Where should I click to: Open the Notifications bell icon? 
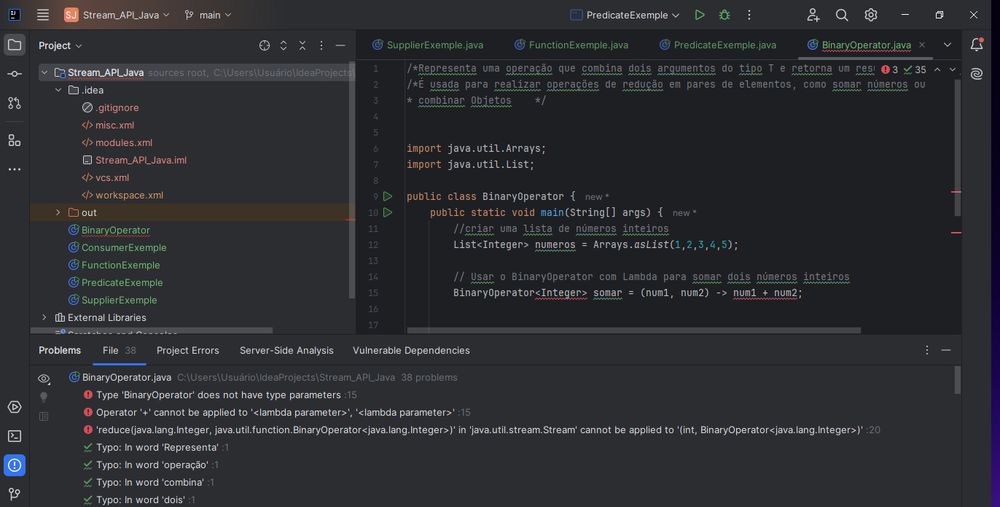(977, 45)
